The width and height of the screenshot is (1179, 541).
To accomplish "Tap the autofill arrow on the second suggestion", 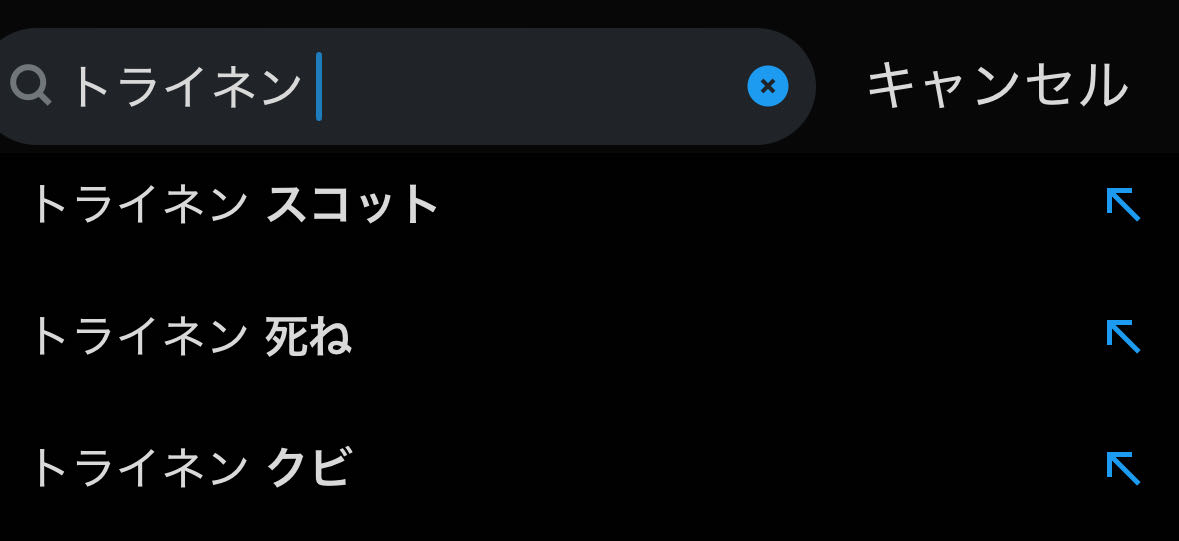I will 1123,336.
